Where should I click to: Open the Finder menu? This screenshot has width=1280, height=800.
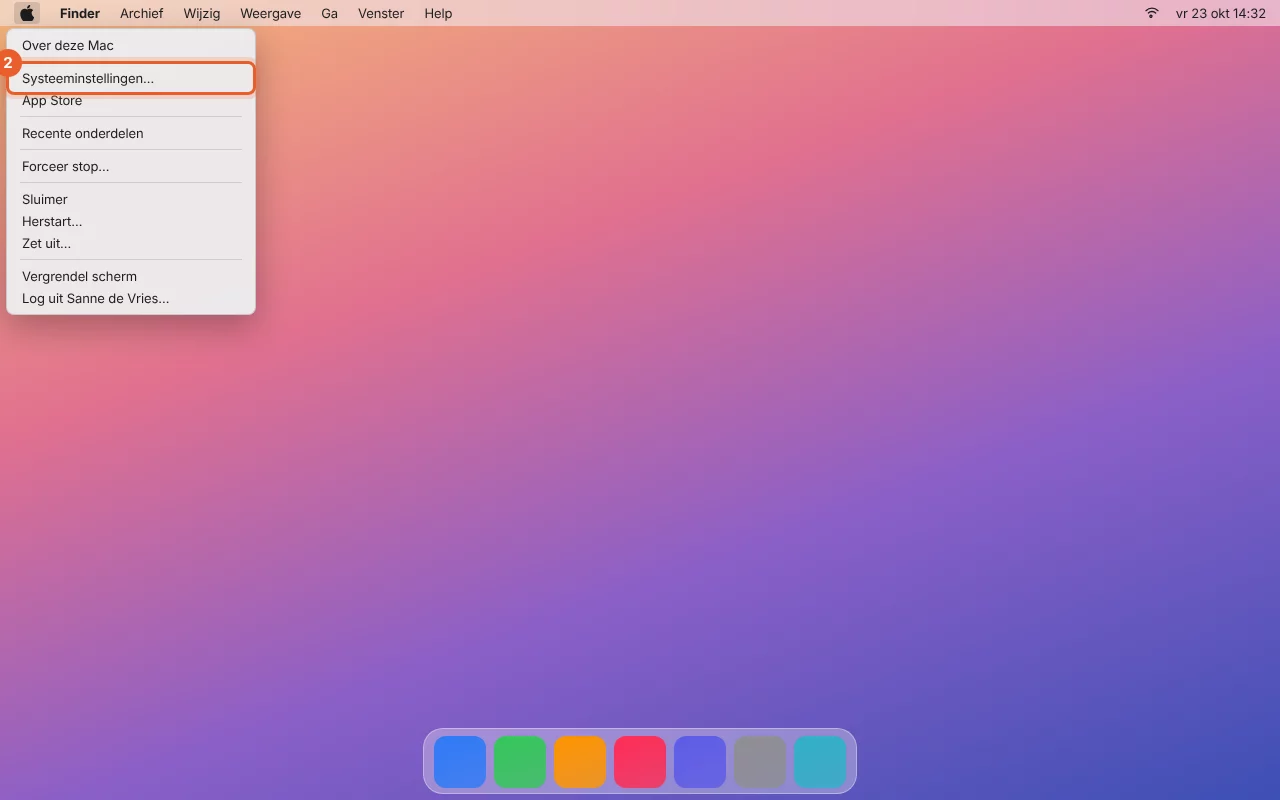(x=80, y=13)
